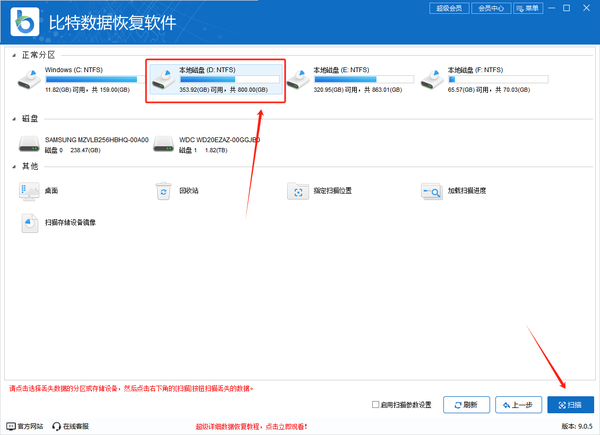The height and width of the screenshot is (435, 600).
Task: Open the 超级会员 menu item
Action: point(449,8)
